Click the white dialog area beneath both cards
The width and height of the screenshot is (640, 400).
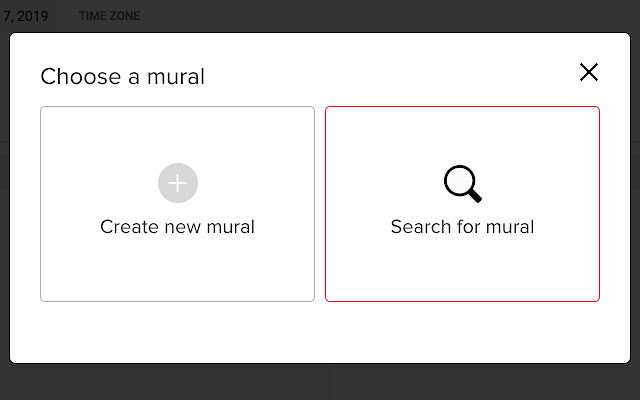(320, 332)
